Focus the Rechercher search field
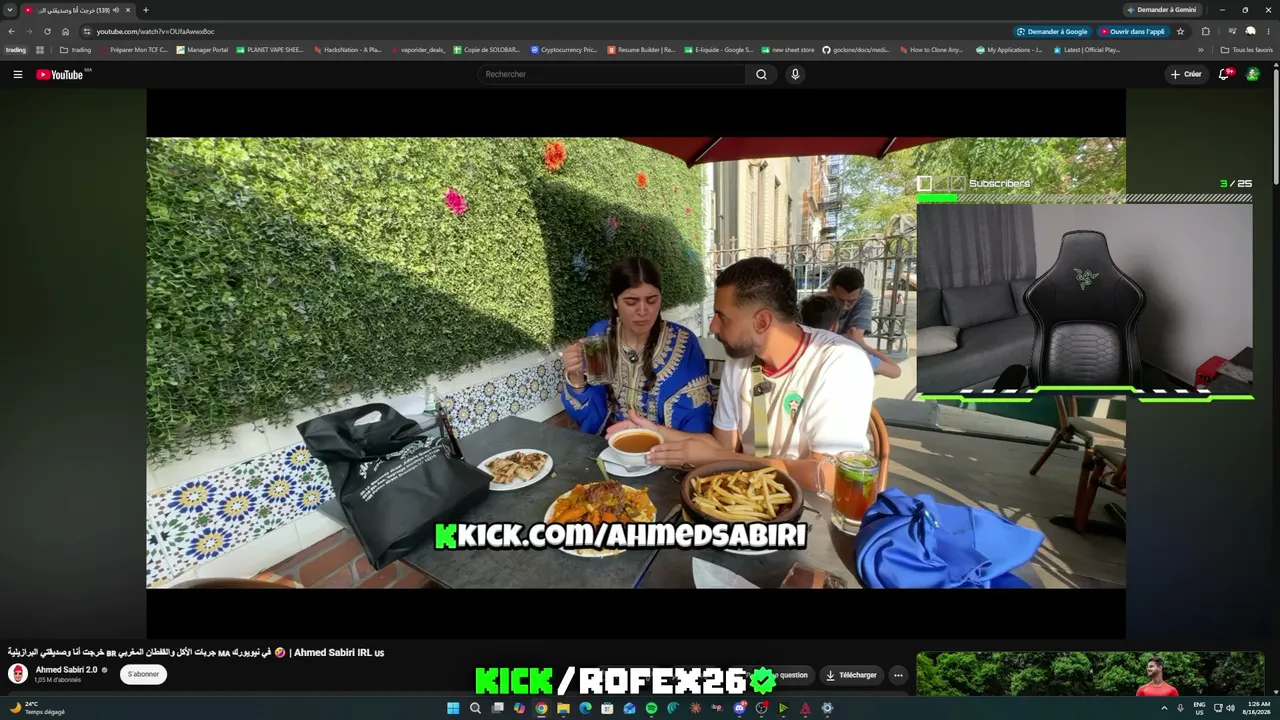 pos(613,74)
